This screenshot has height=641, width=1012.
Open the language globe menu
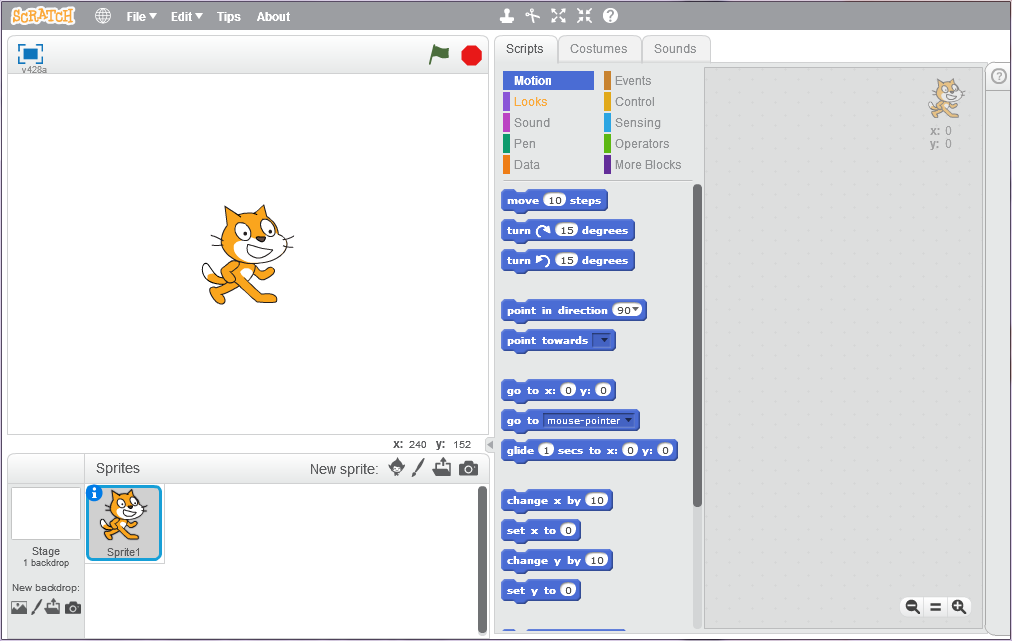click(103, 16)
